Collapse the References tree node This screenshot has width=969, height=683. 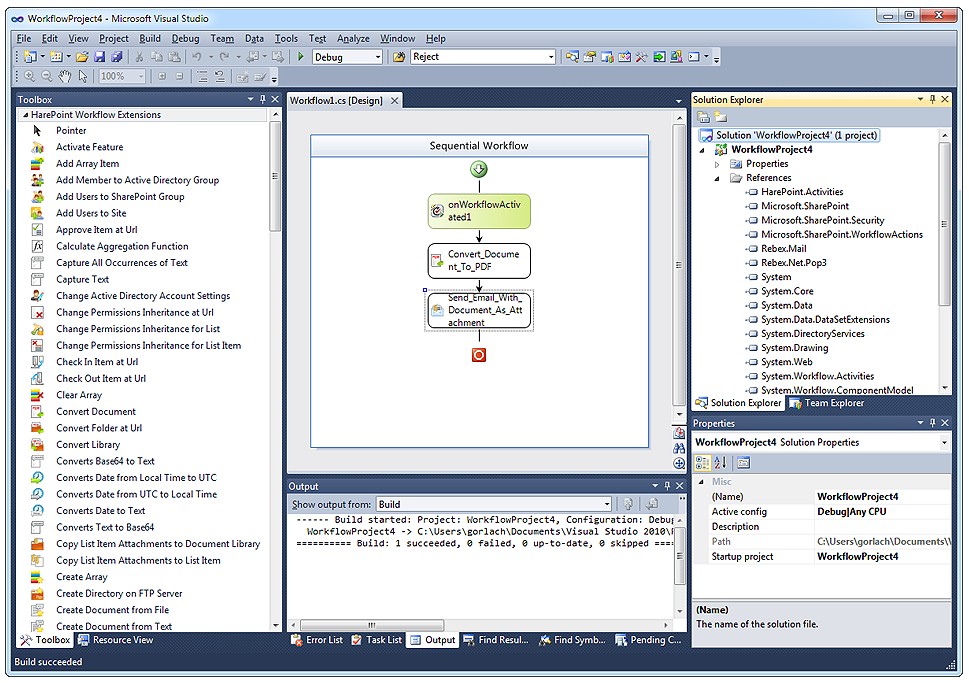click(717, 178)
